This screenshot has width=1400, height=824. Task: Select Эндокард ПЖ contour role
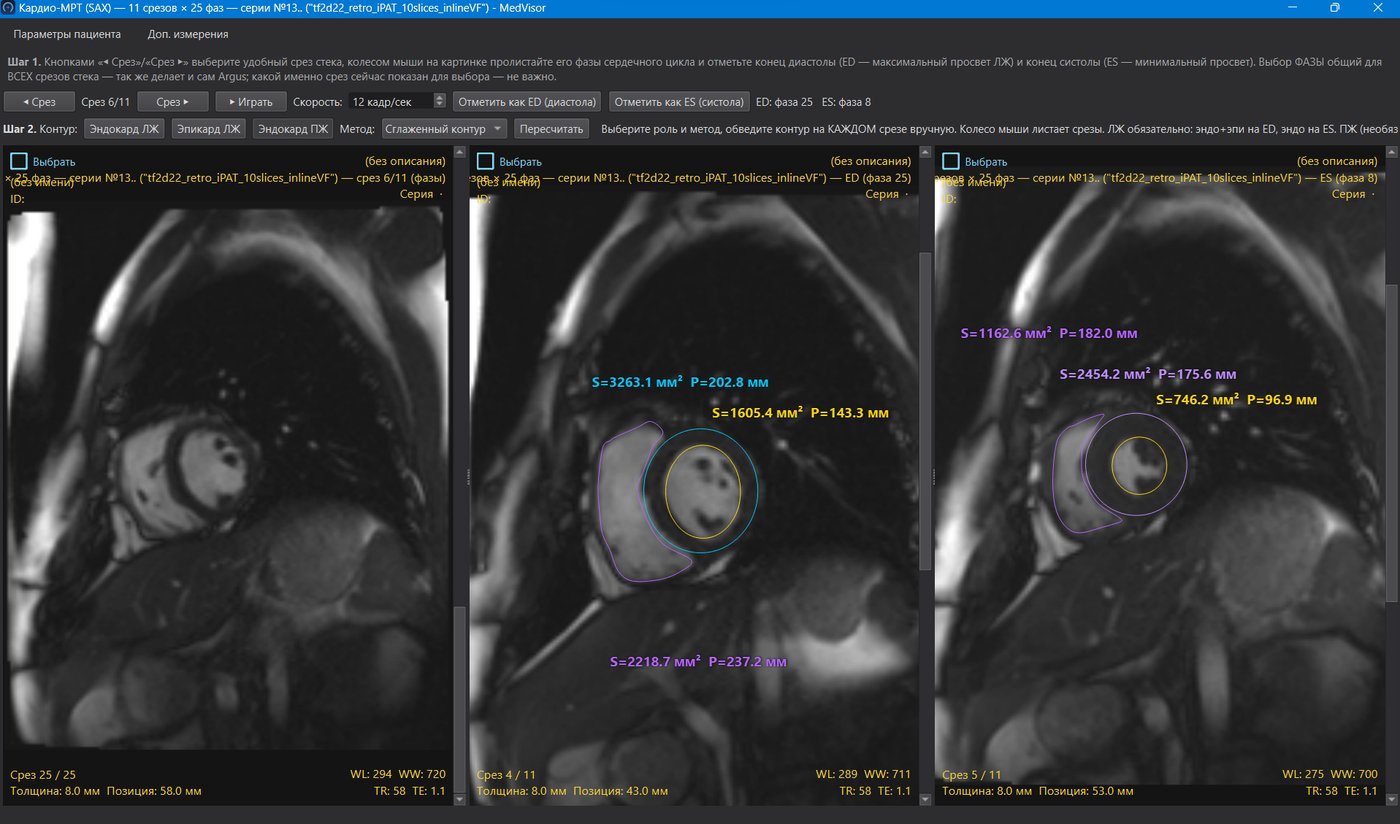(293, 129)
